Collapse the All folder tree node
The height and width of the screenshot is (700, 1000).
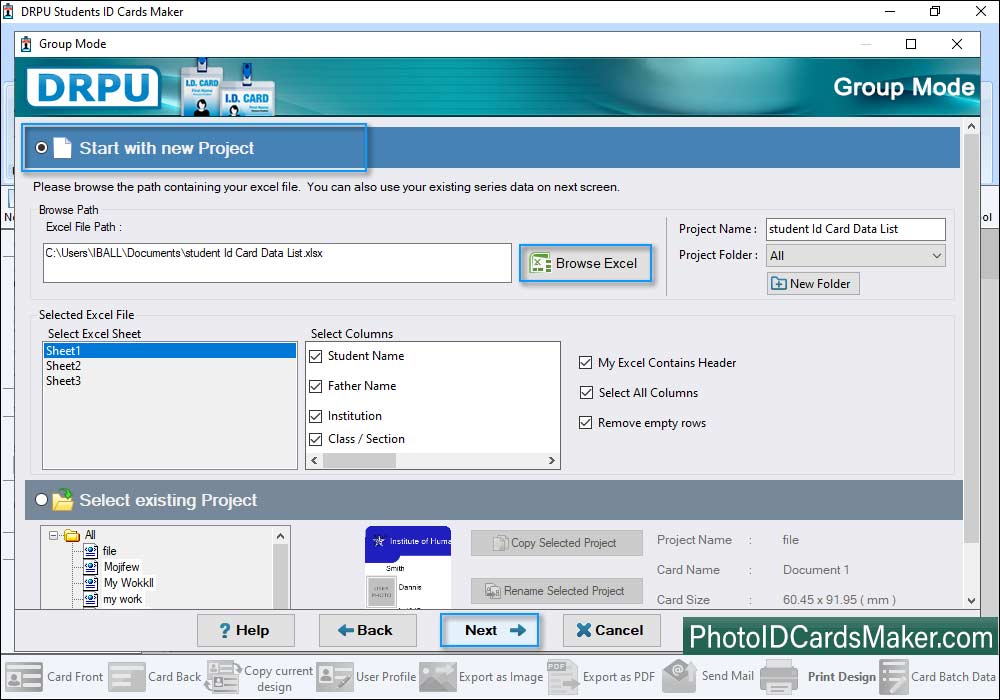(x=54, y=535)
